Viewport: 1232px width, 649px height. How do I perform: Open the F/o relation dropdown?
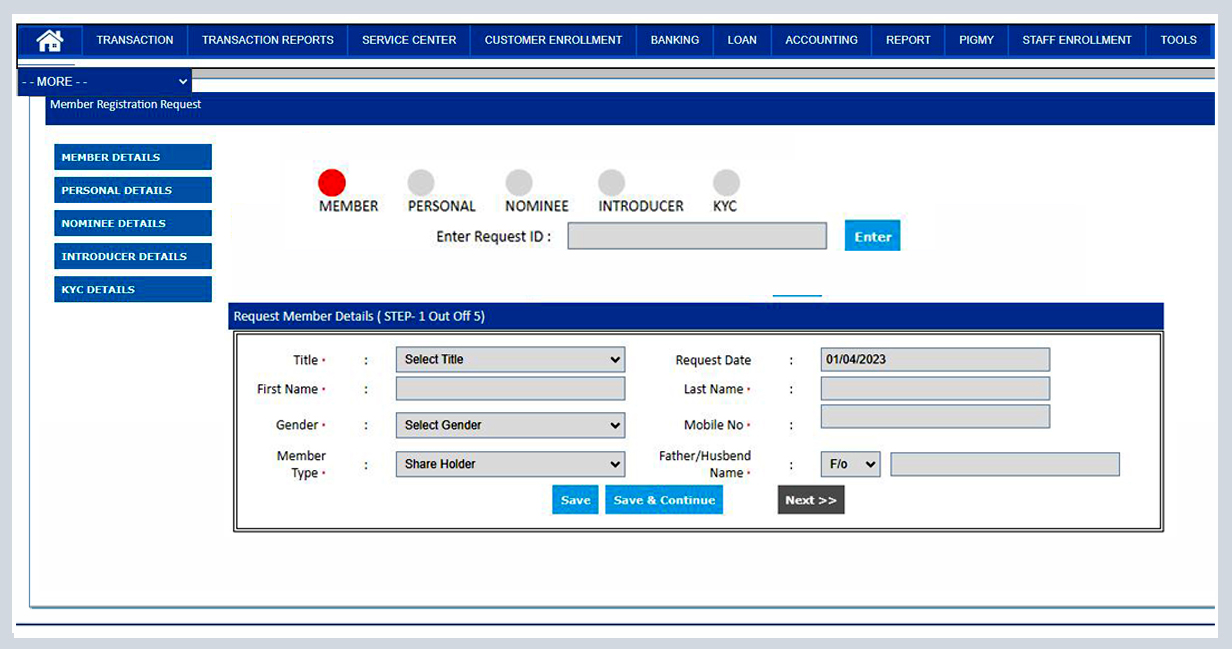(849, 464)
